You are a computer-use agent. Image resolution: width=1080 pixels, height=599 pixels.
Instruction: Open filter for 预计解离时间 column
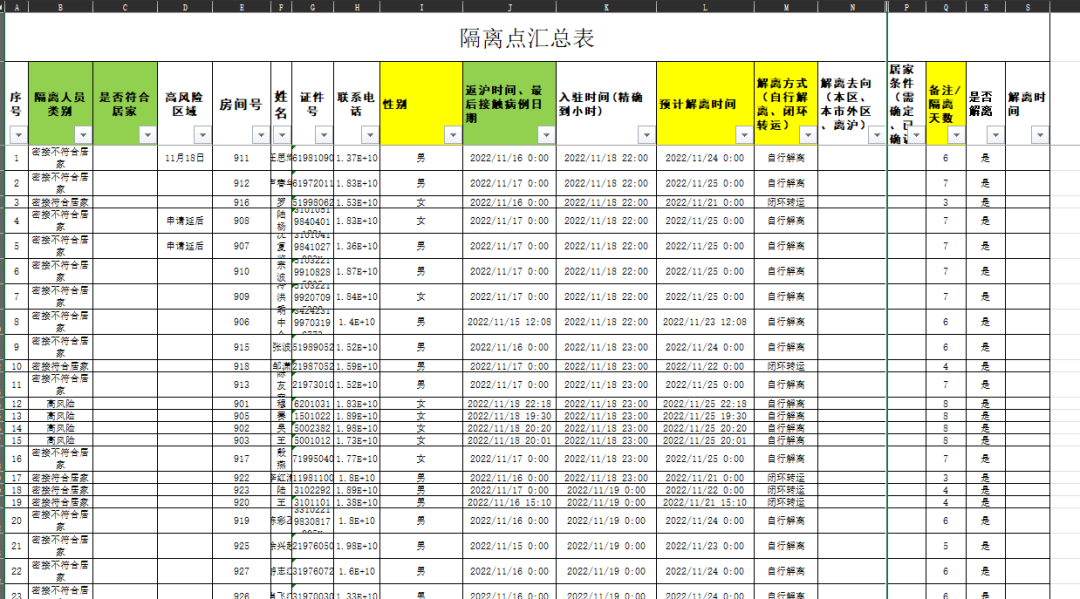[x=743, y=135]
